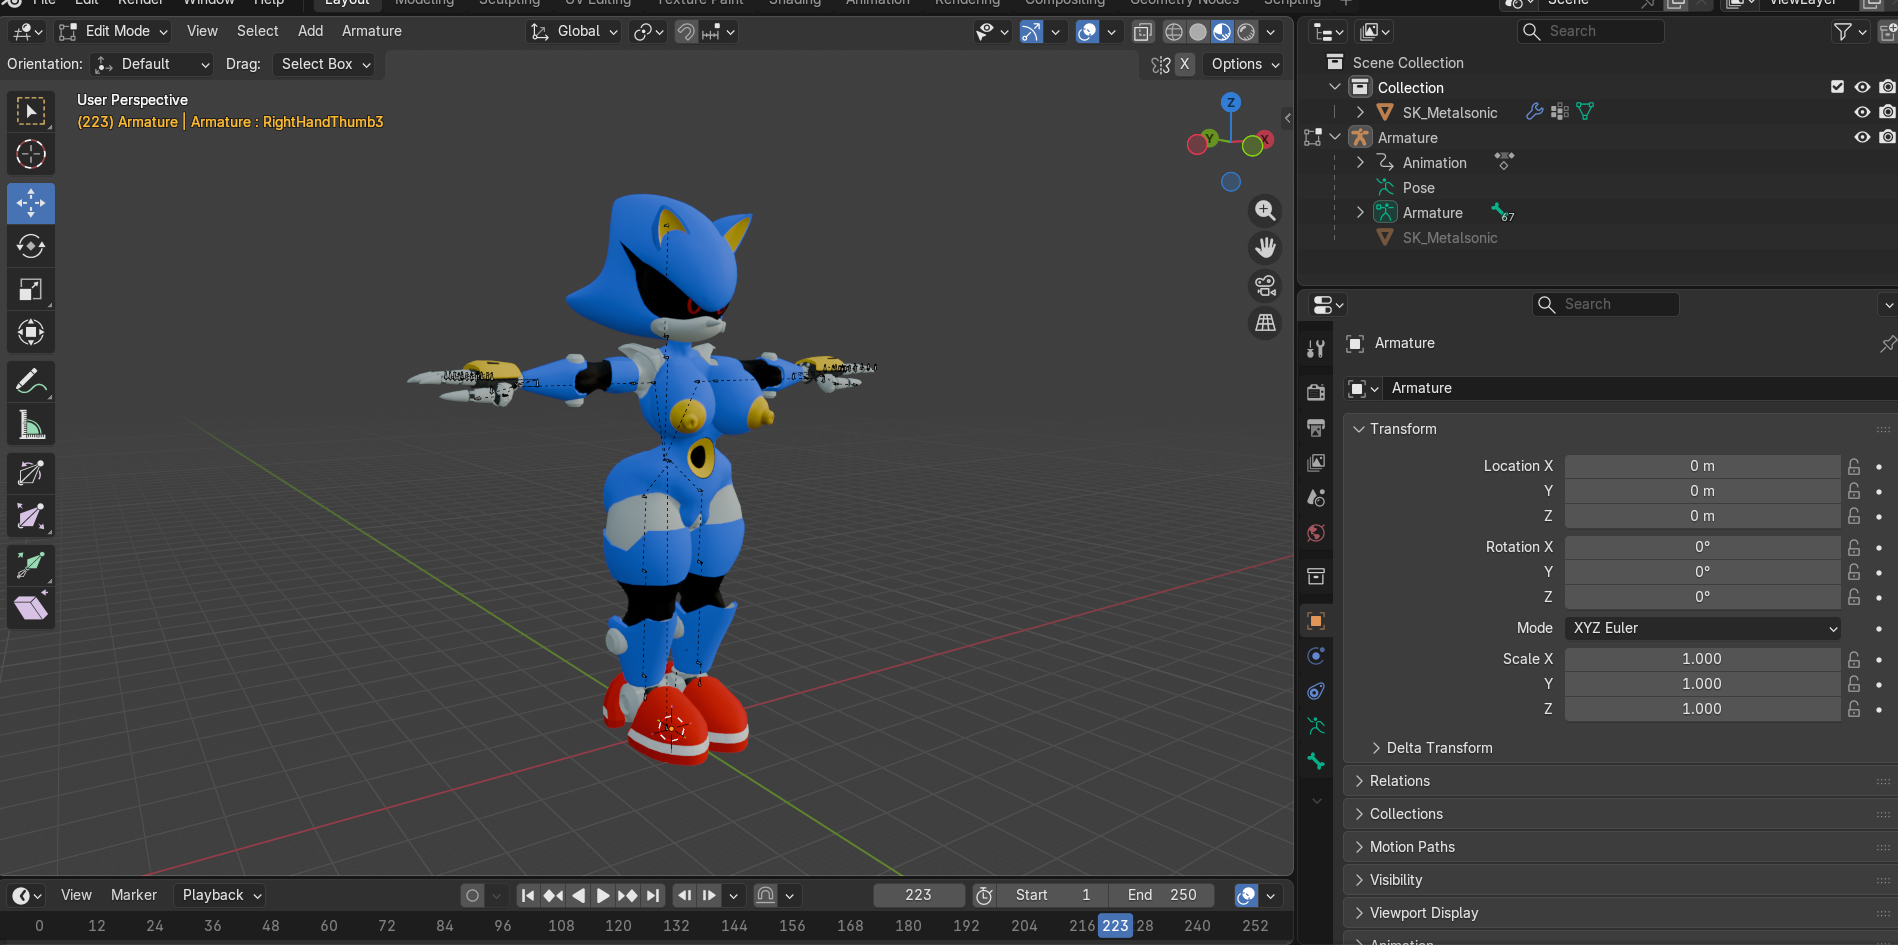Viewport: 1898px width, 945px height.
Task: Select the combined Transform tool
Action: click(31, 332)
